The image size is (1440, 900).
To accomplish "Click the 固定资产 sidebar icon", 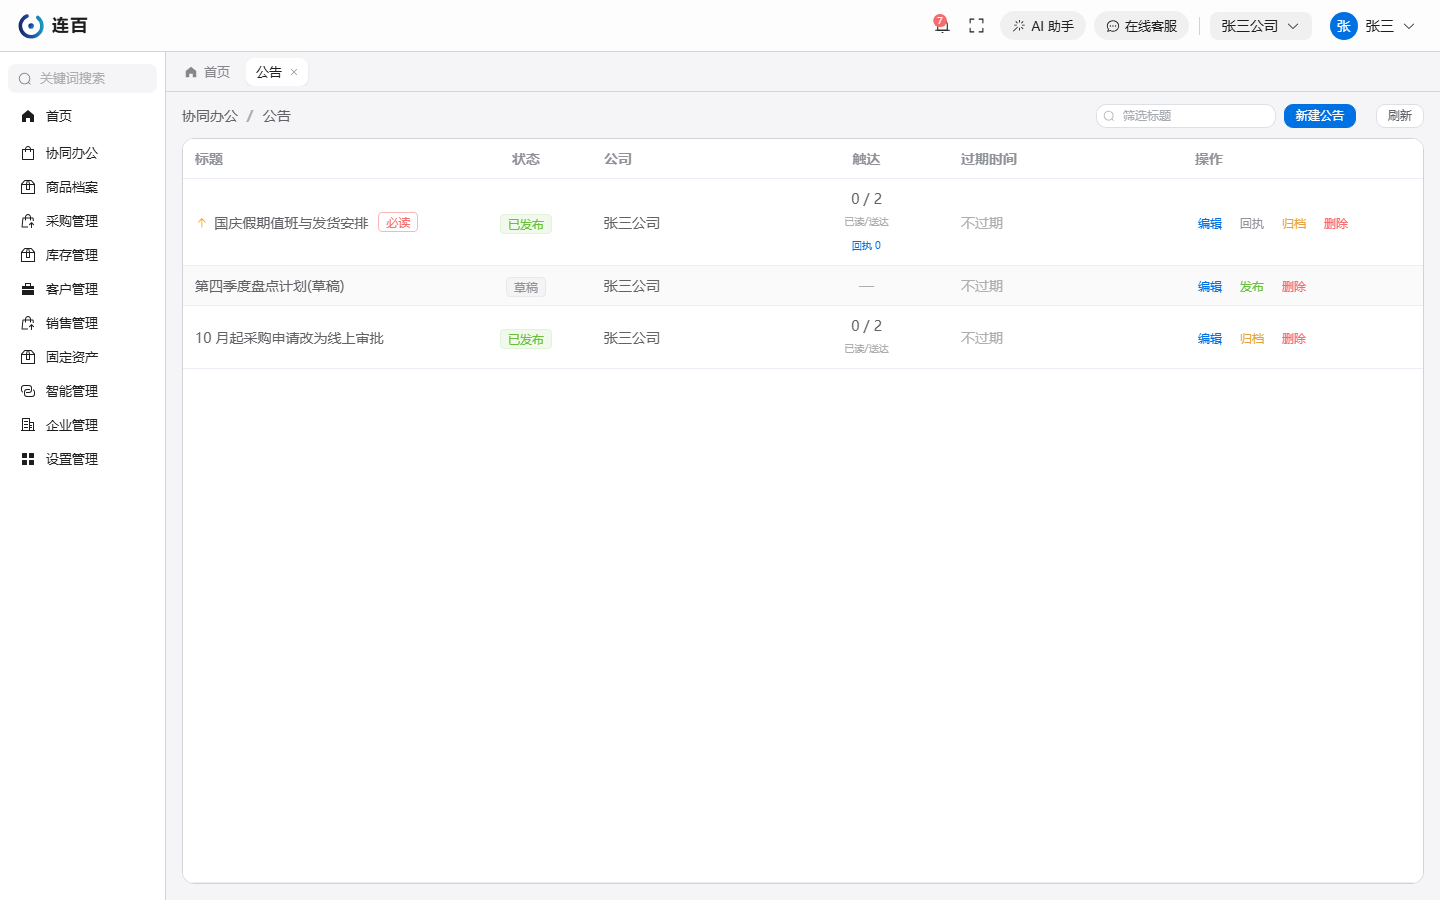I will pyautogui.click(x=28, y=357).
